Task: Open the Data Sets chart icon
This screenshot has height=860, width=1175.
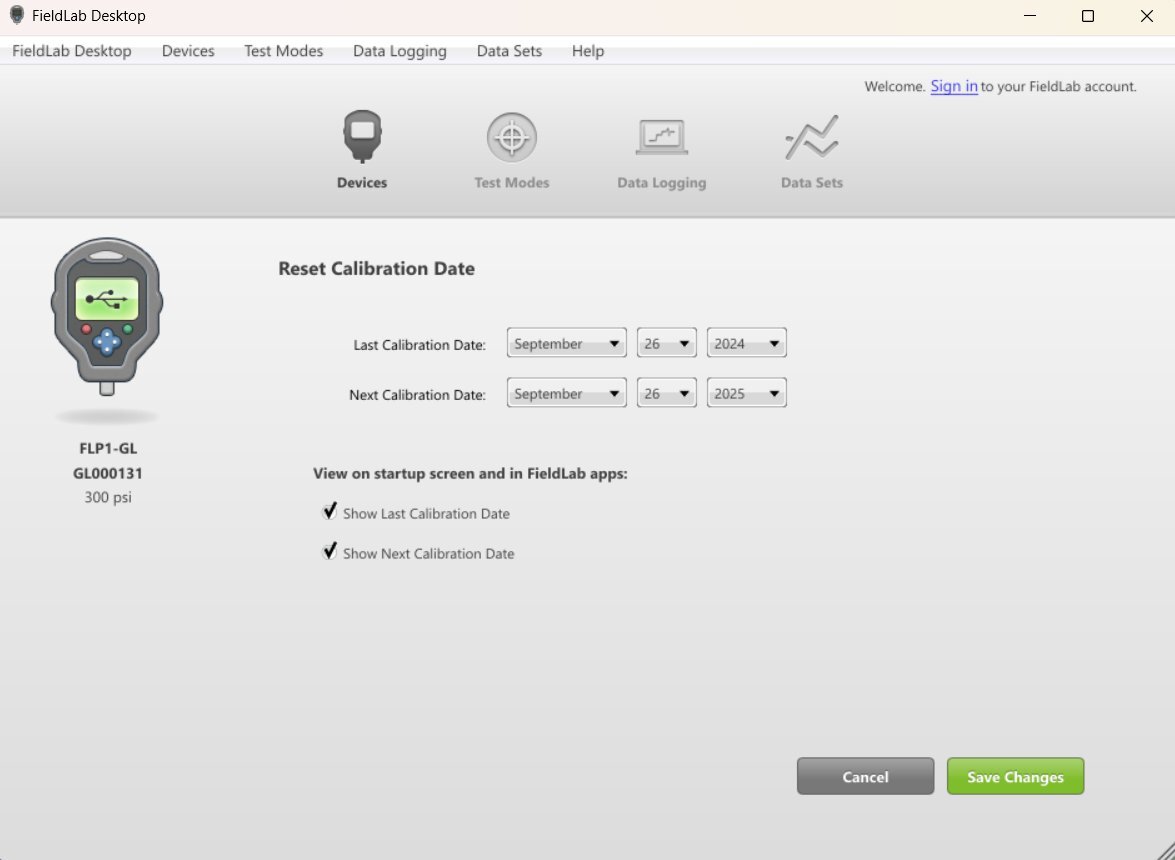Action: click(812, 137)
